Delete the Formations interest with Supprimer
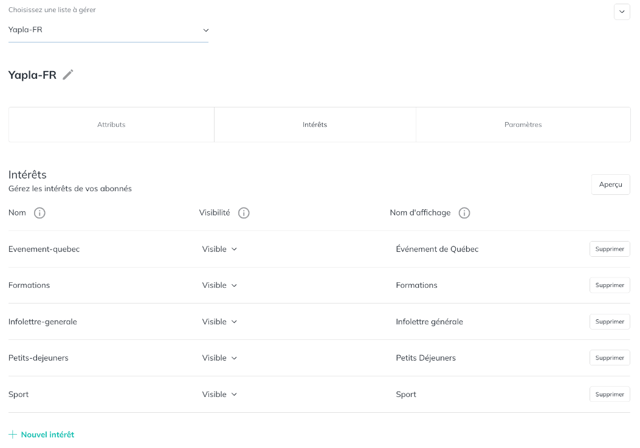The height and width of the screenshot is (448, 640). coord(609,285)
